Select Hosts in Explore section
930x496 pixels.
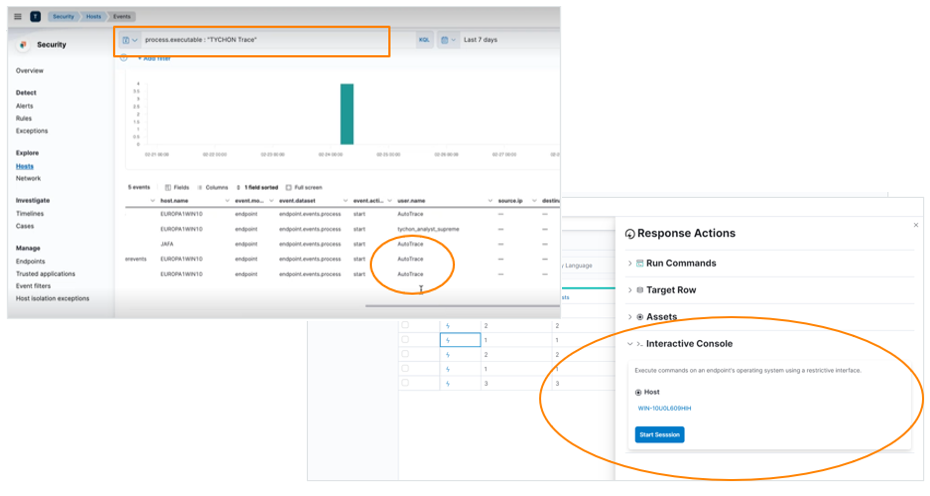[x=25, y=167]
